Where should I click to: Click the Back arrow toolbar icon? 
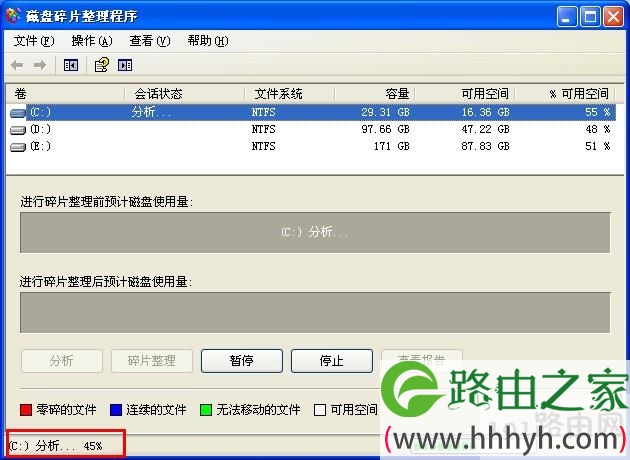coord(17,65)
